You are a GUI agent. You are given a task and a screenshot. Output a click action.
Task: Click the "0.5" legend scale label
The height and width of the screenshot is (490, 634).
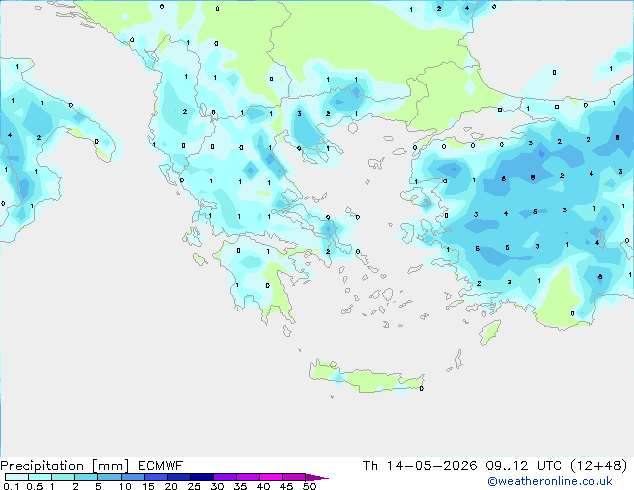click(x=35, y=486)
